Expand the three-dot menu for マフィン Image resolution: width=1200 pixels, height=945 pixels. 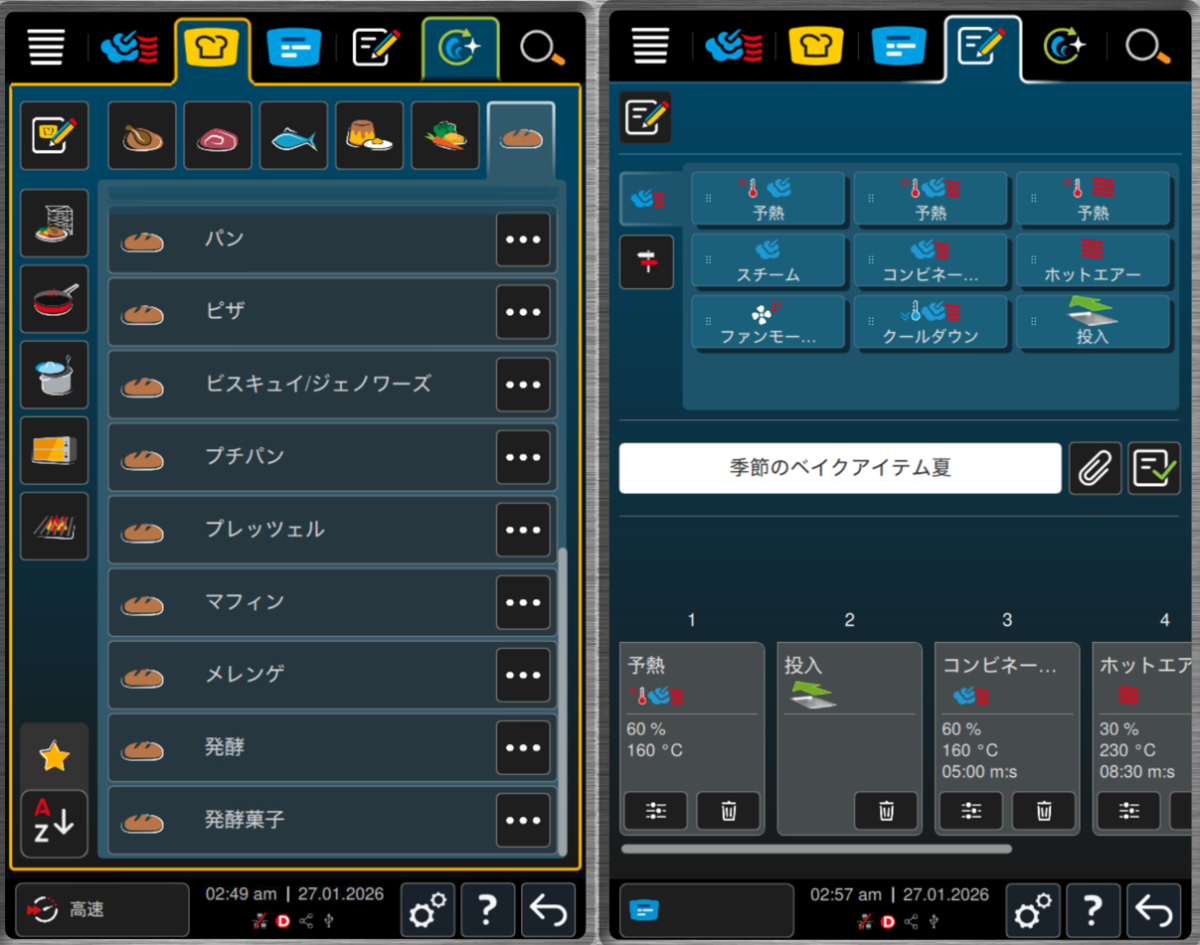523,602
